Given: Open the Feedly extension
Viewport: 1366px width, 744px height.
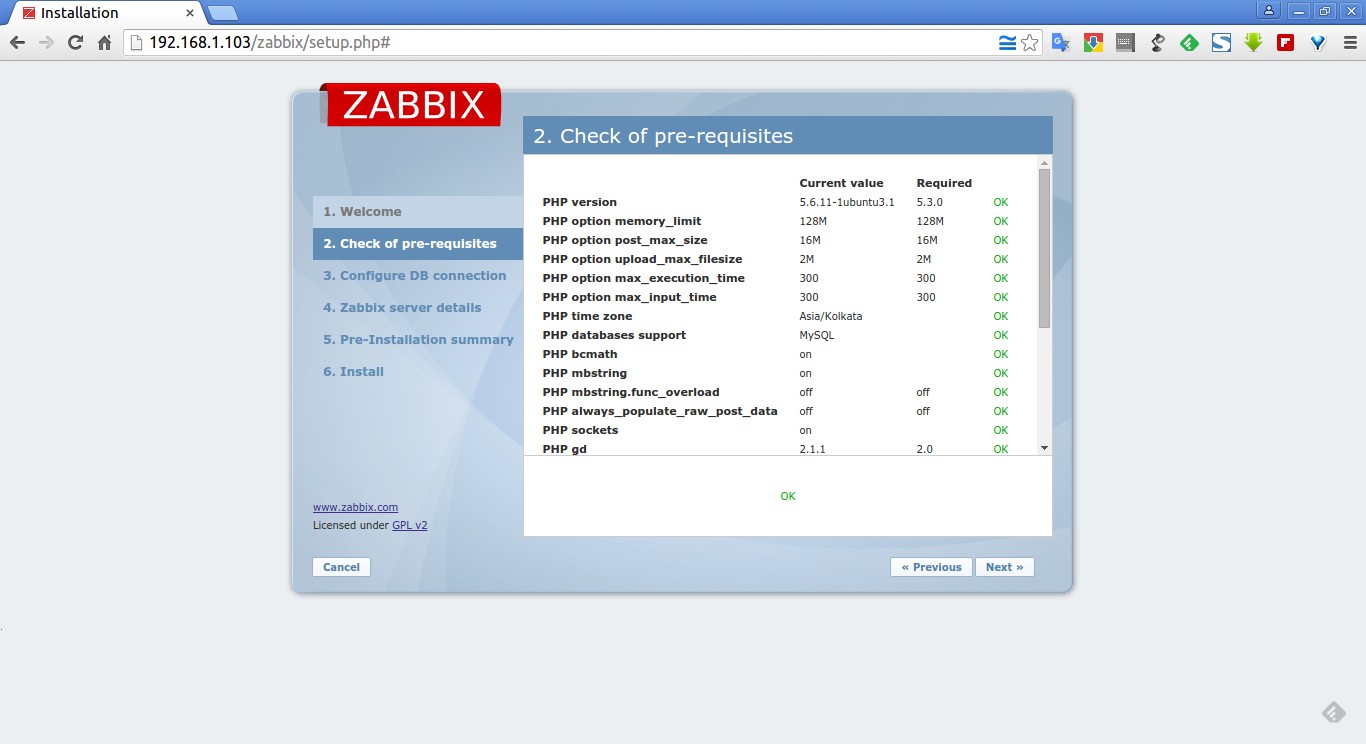Looking at the screenshot, I should coord(1189,43).
